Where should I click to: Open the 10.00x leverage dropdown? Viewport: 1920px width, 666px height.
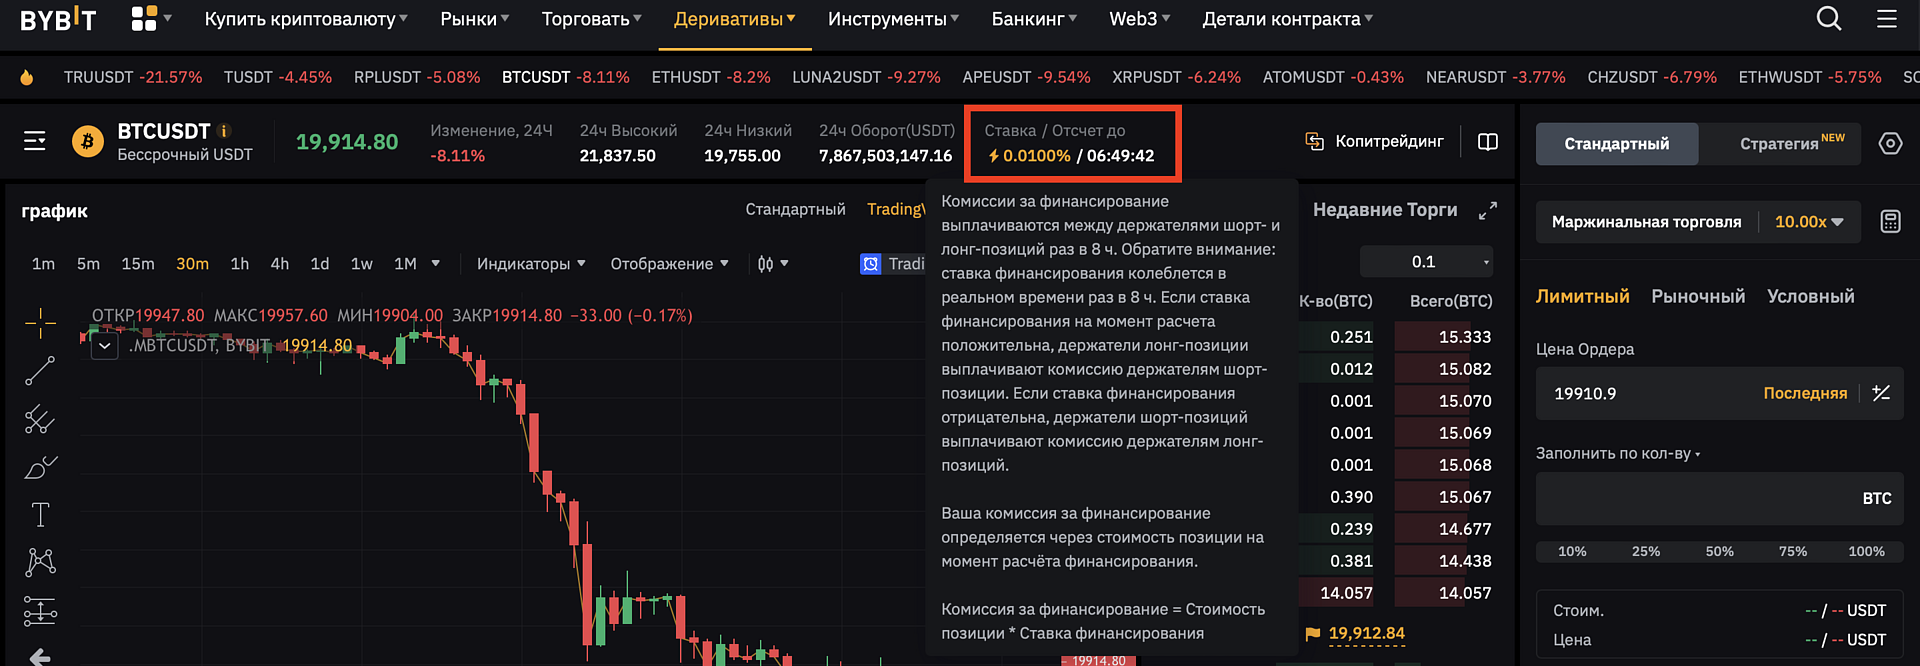coord(1809,221)
